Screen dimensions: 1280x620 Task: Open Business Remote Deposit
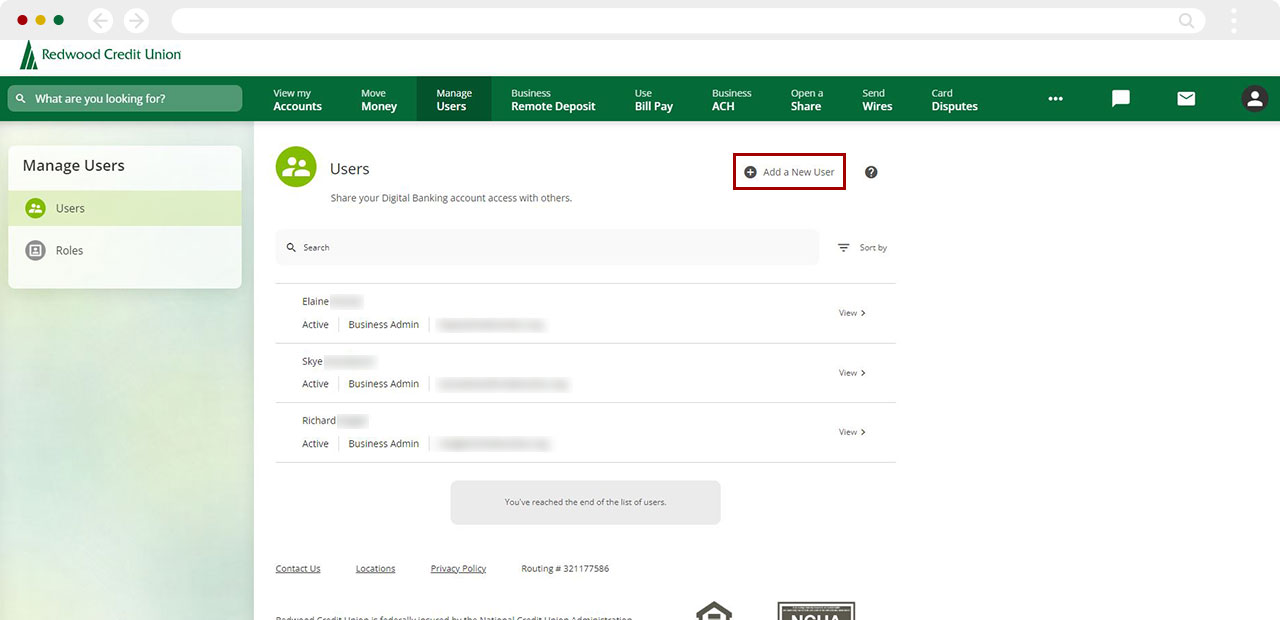(553, 100)
